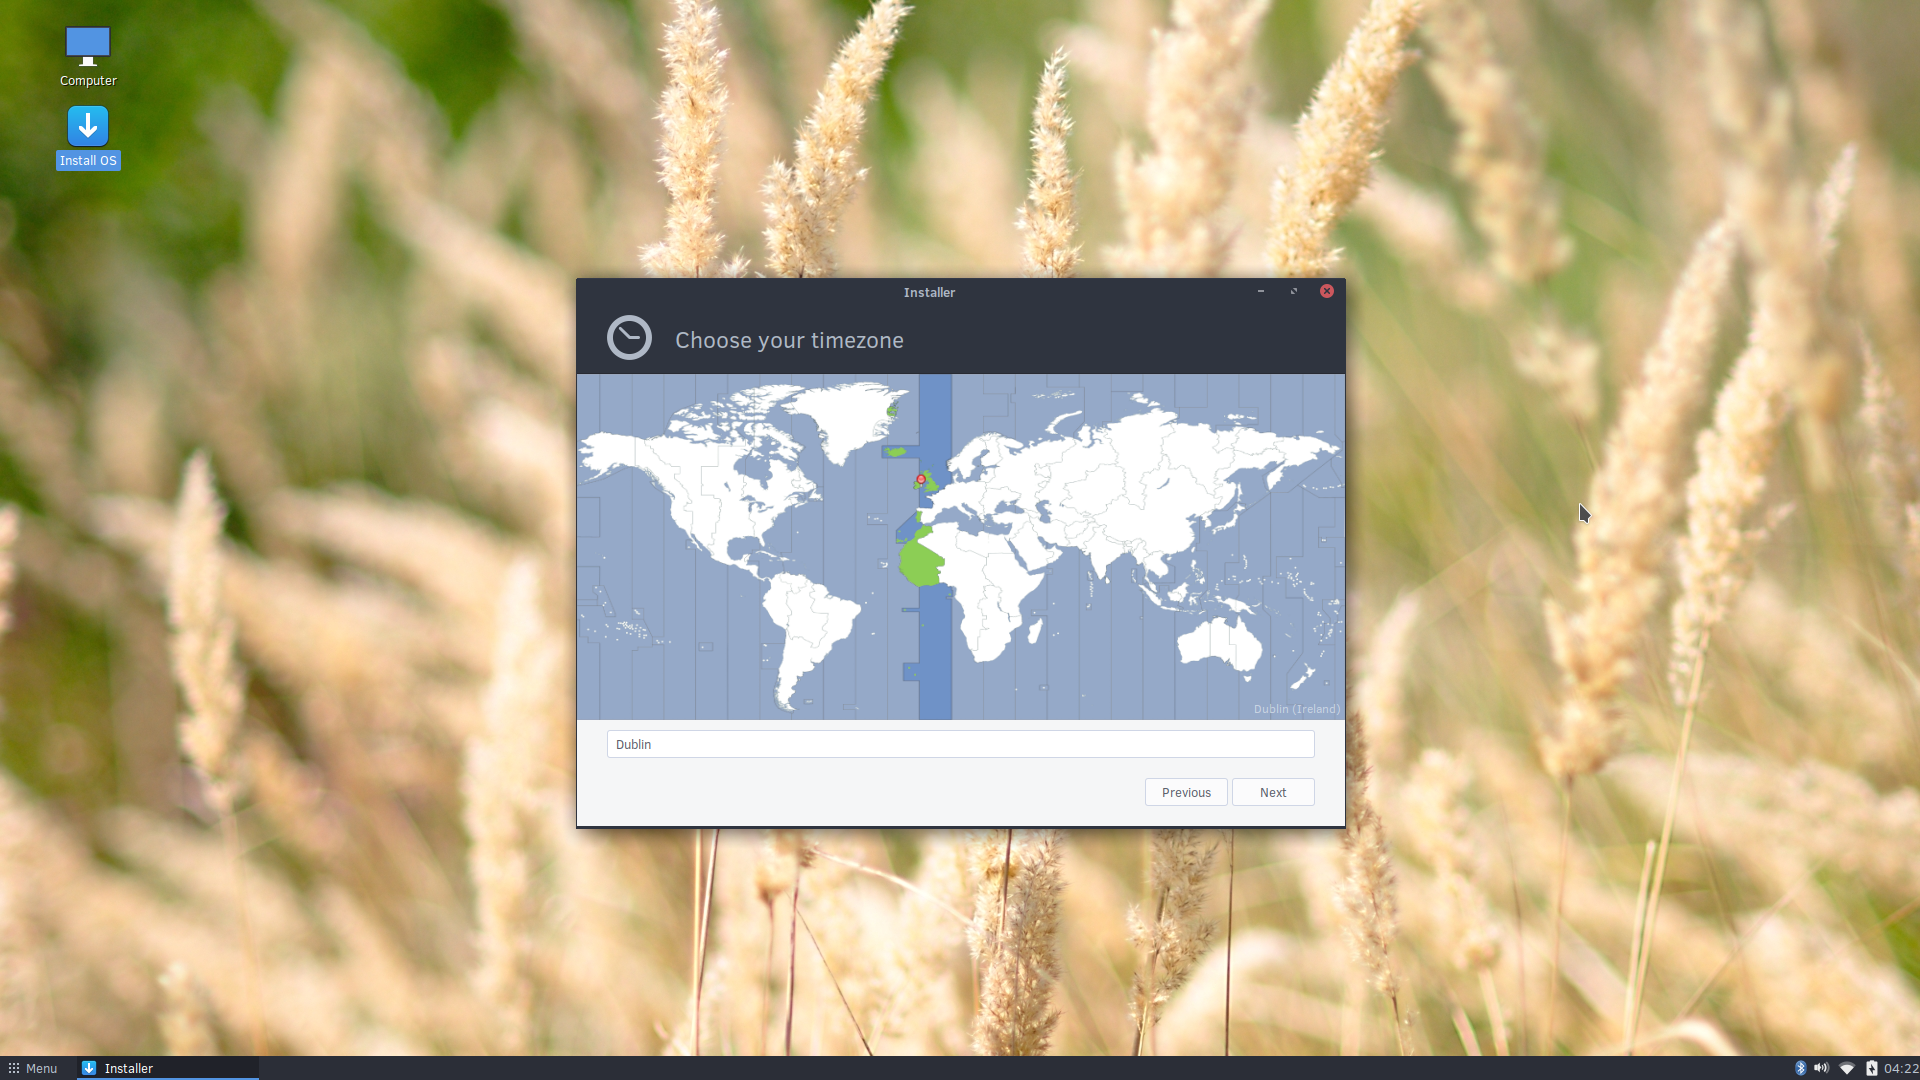Click the red Dublin marker on the map
Image resolution: width=1920 pixels, height=1080 pixels.
(x=921, y=479)
